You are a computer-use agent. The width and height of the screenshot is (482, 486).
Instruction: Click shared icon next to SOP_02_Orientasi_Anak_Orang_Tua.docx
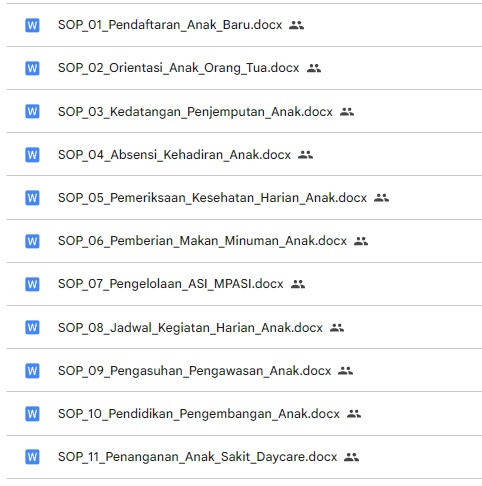coord(314,68)
